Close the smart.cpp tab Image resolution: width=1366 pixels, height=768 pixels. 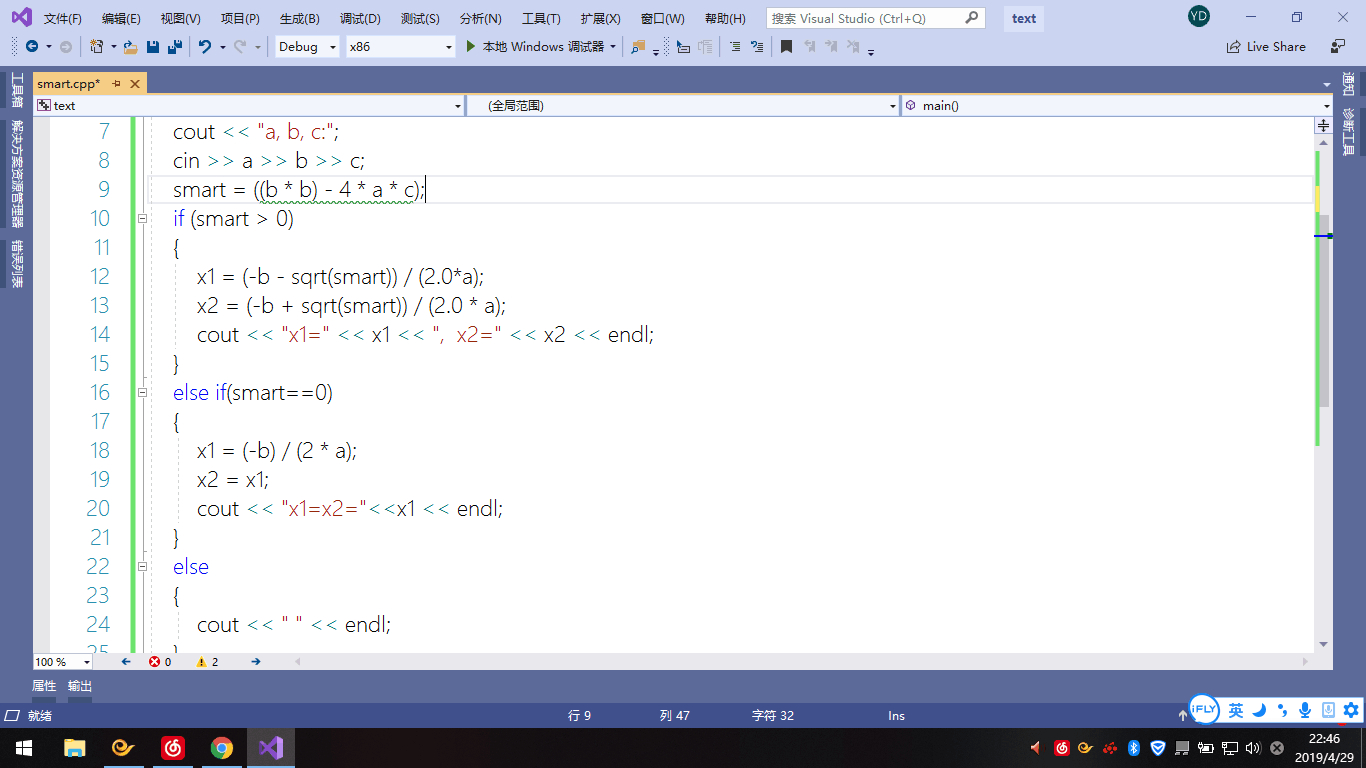point(135,84)
